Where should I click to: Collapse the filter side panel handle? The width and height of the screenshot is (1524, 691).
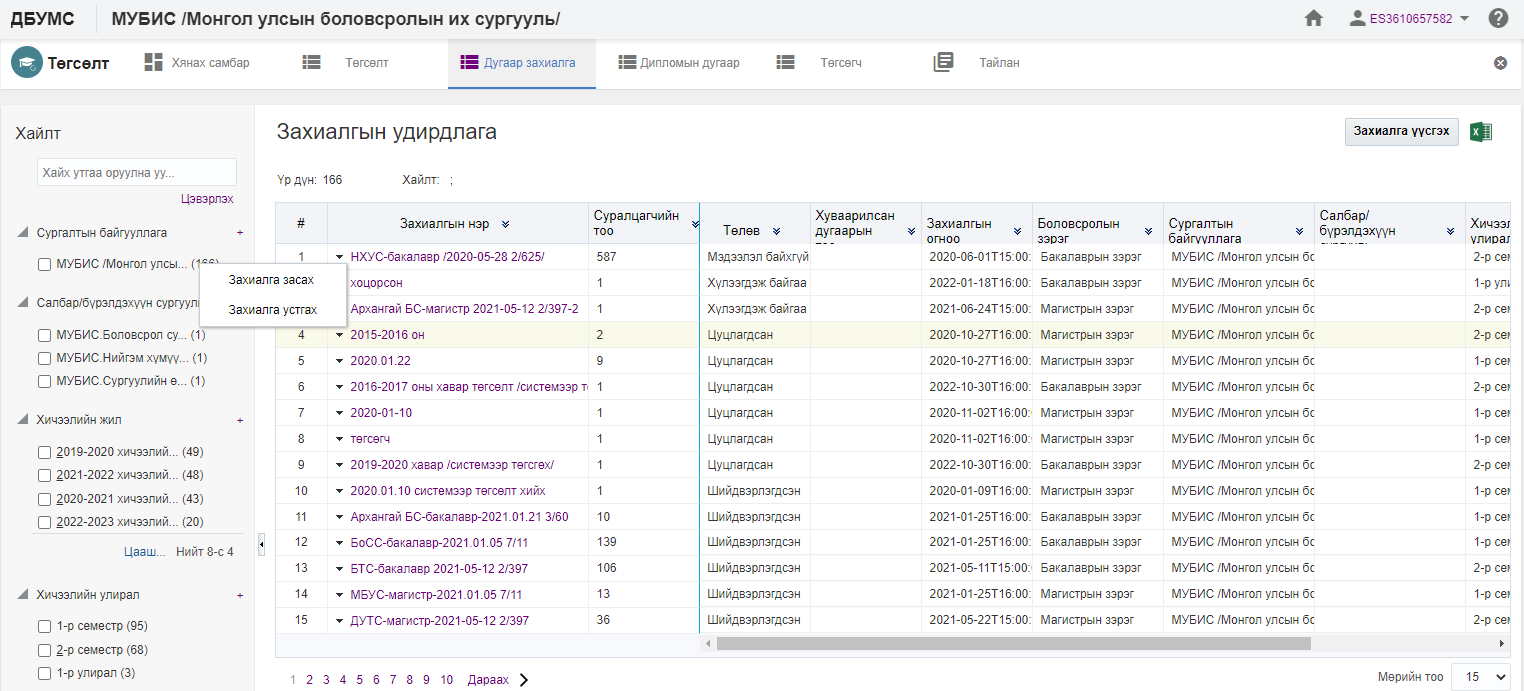261,543
